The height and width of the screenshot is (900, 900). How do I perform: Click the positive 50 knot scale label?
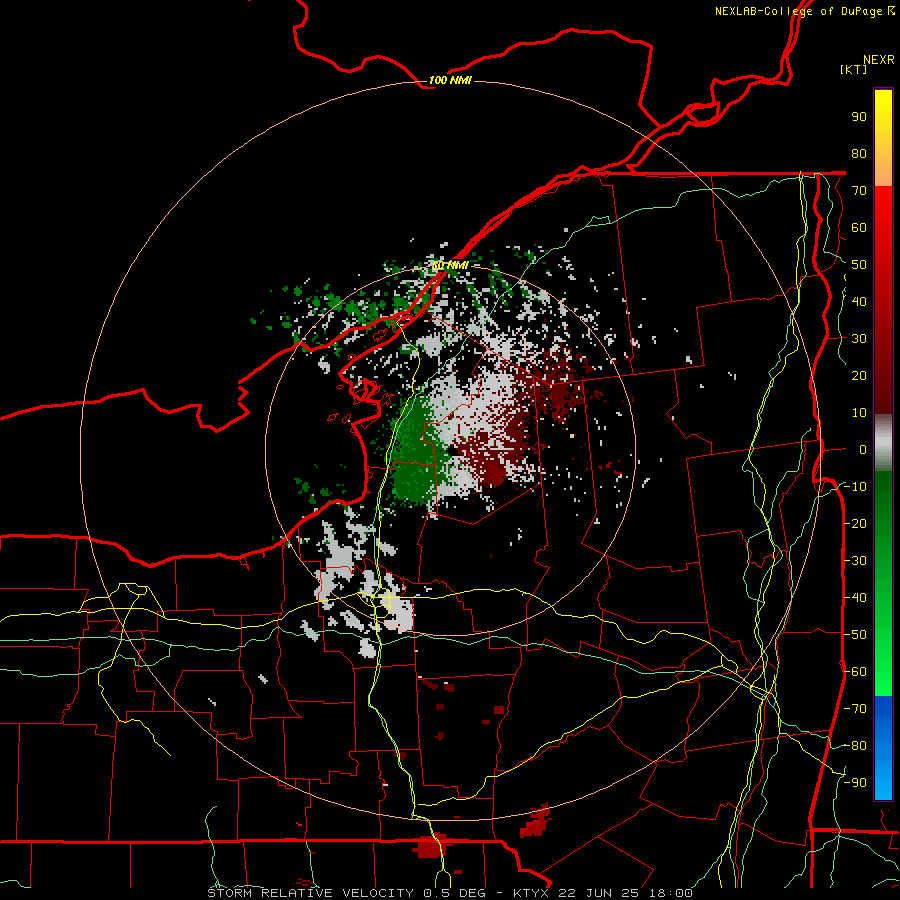pyautogui.click(x=859, y=265)
